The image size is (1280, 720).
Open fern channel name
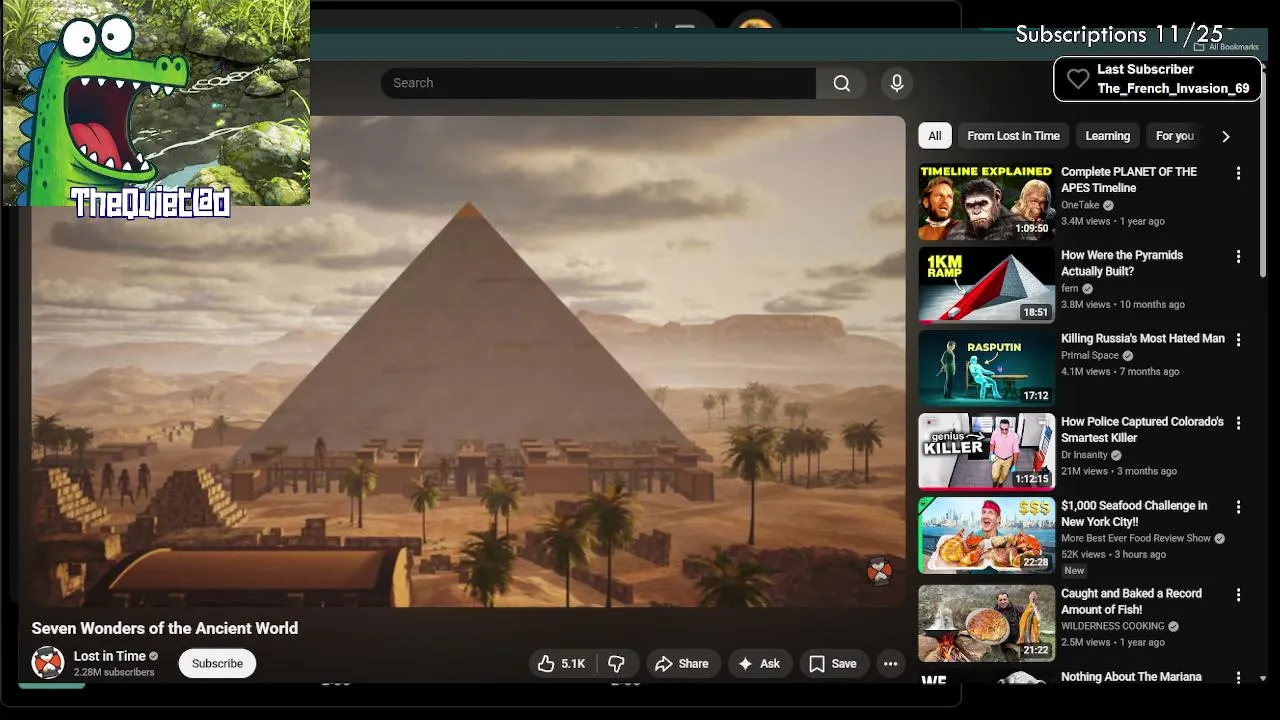tap(1070, 288)
